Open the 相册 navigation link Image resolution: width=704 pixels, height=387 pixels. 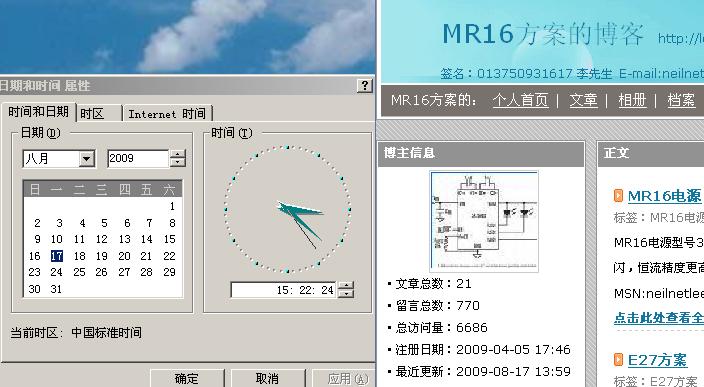(632, 100)
